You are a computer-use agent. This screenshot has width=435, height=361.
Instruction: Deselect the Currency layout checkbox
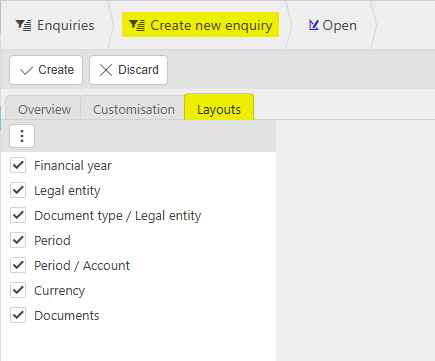point(18,290)
